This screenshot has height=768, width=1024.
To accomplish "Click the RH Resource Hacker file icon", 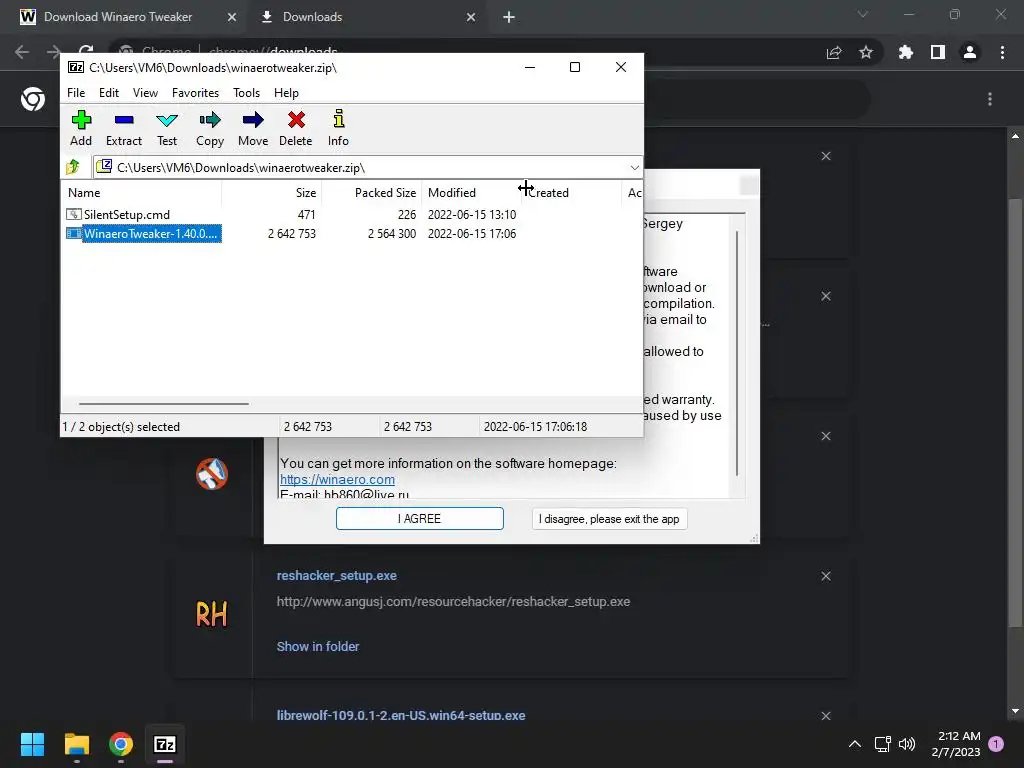I will [212, 614].
